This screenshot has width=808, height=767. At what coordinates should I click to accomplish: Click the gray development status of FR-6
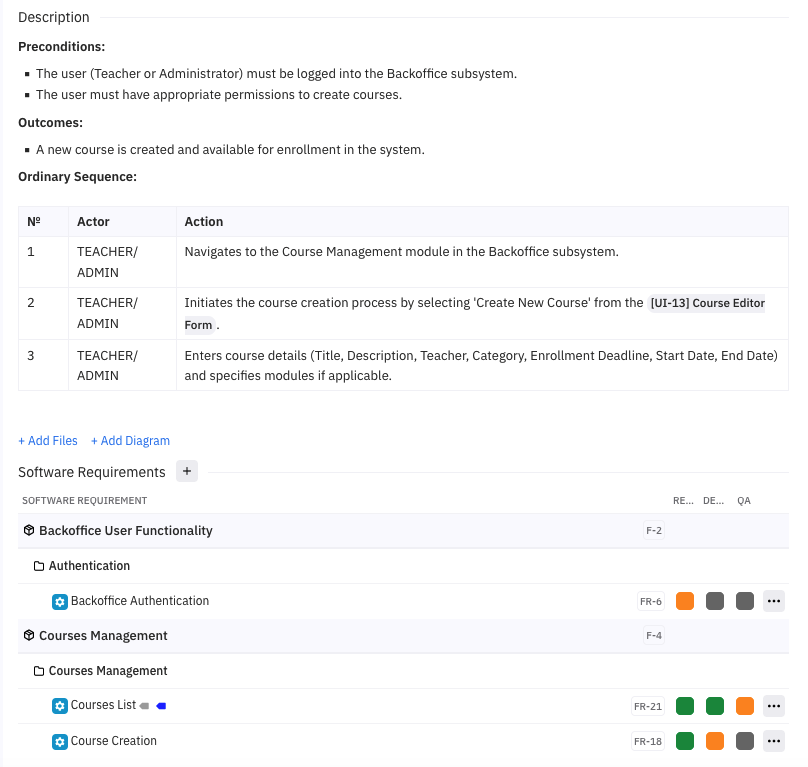point(715,601)
